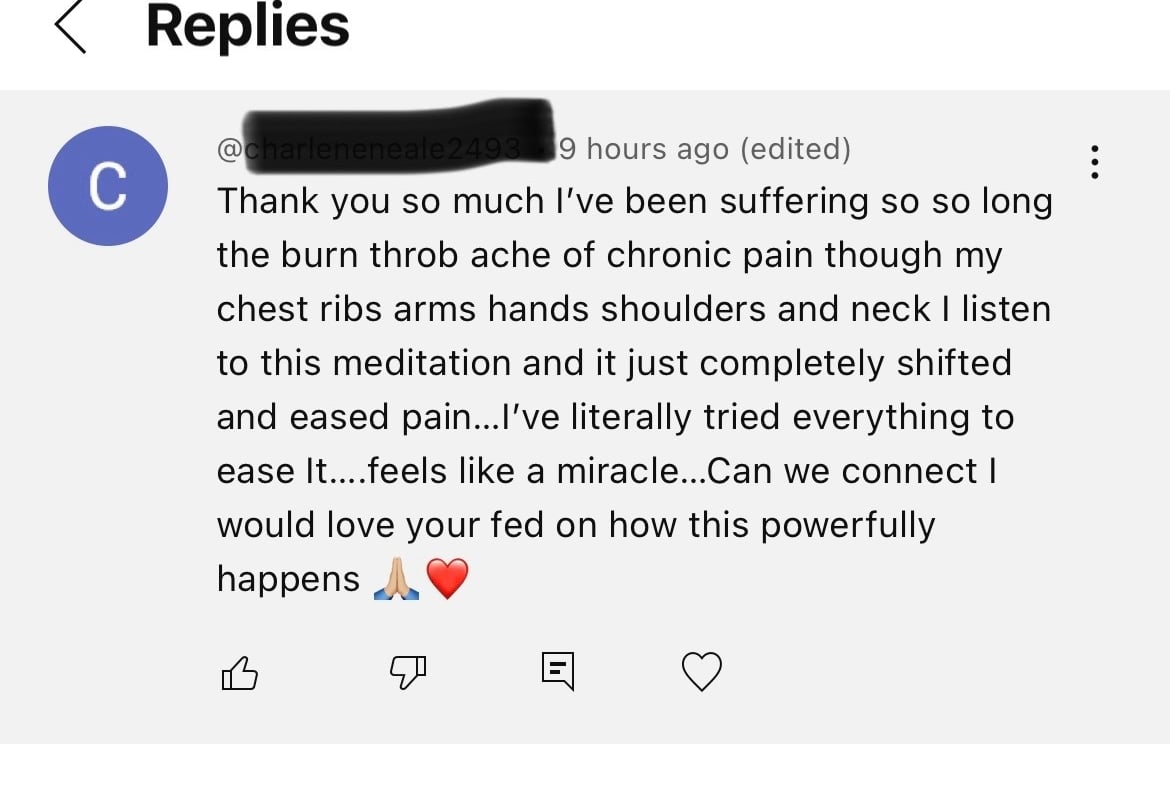Screen dimensions: 1170x793
Task: Tap the red heart emoji
Action: tap(446, 579)
